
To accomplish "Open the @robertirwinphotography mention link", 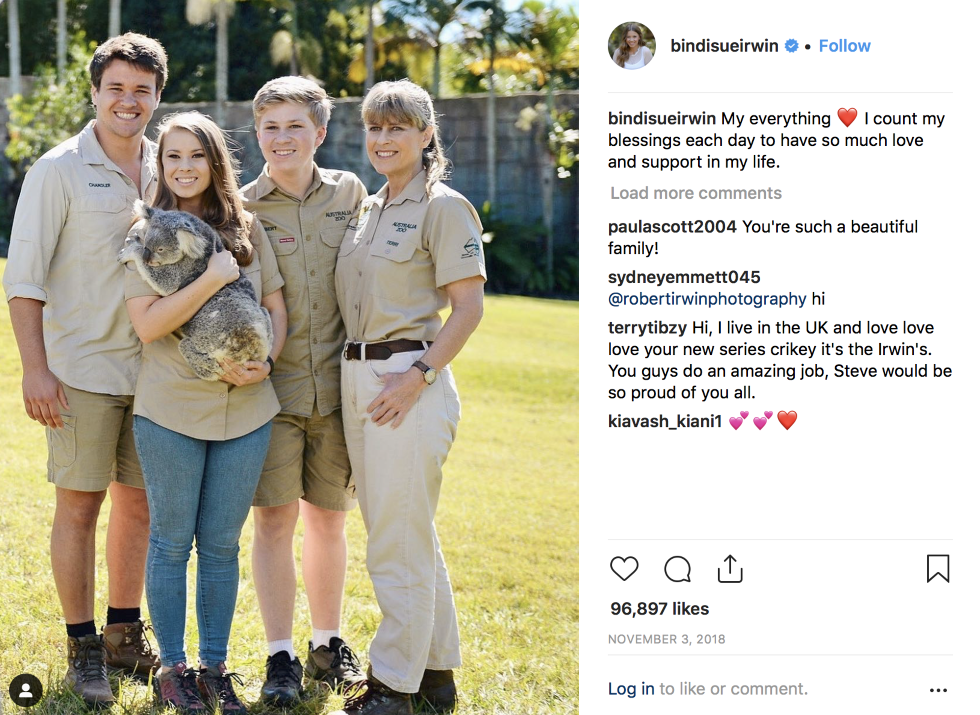I will pos(707,299).
